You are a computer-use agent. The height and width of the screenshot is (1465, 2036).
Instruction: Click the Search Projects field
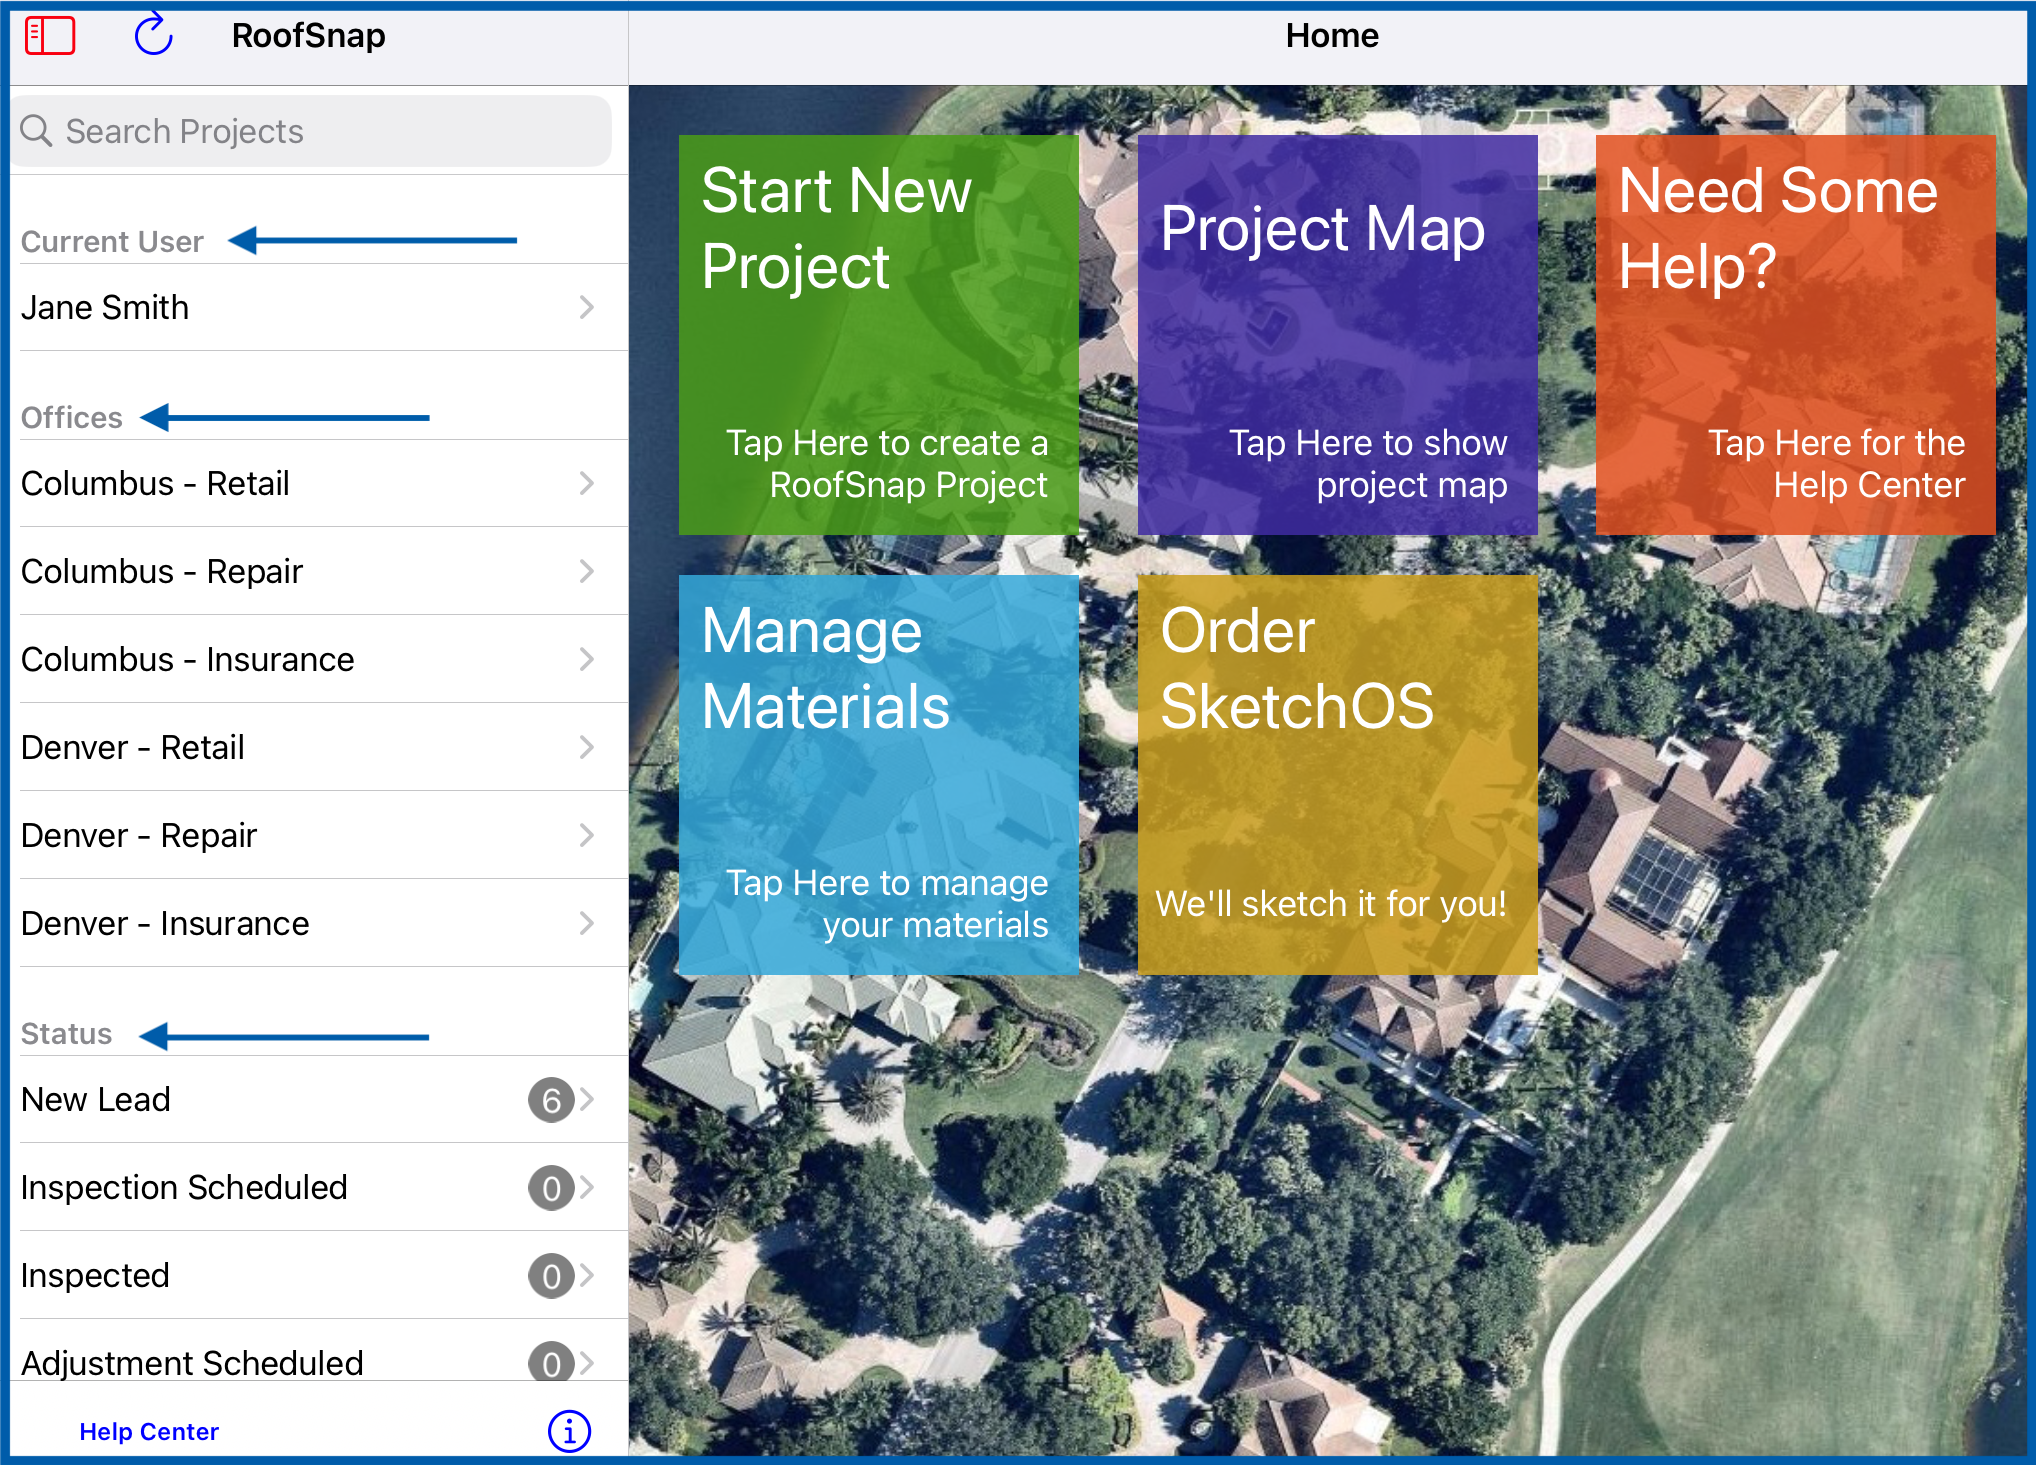pos(313,131)
